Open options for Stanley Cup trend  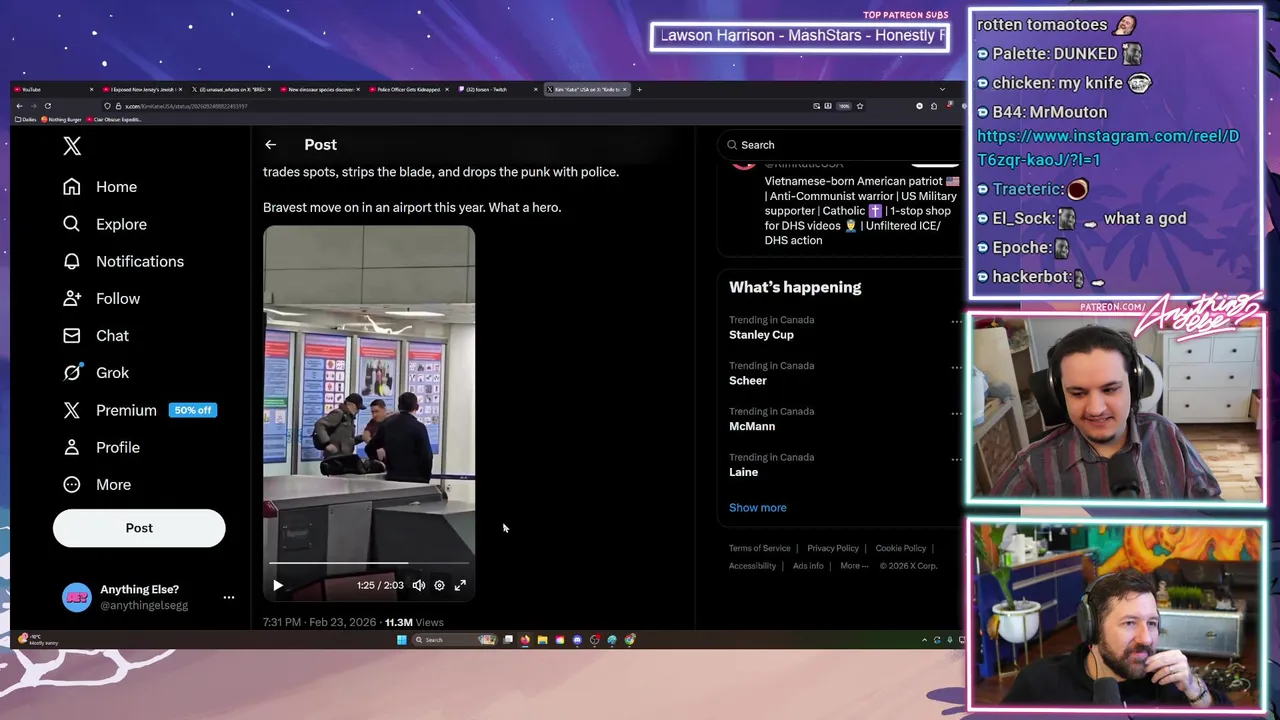click(x=956, y=321)
